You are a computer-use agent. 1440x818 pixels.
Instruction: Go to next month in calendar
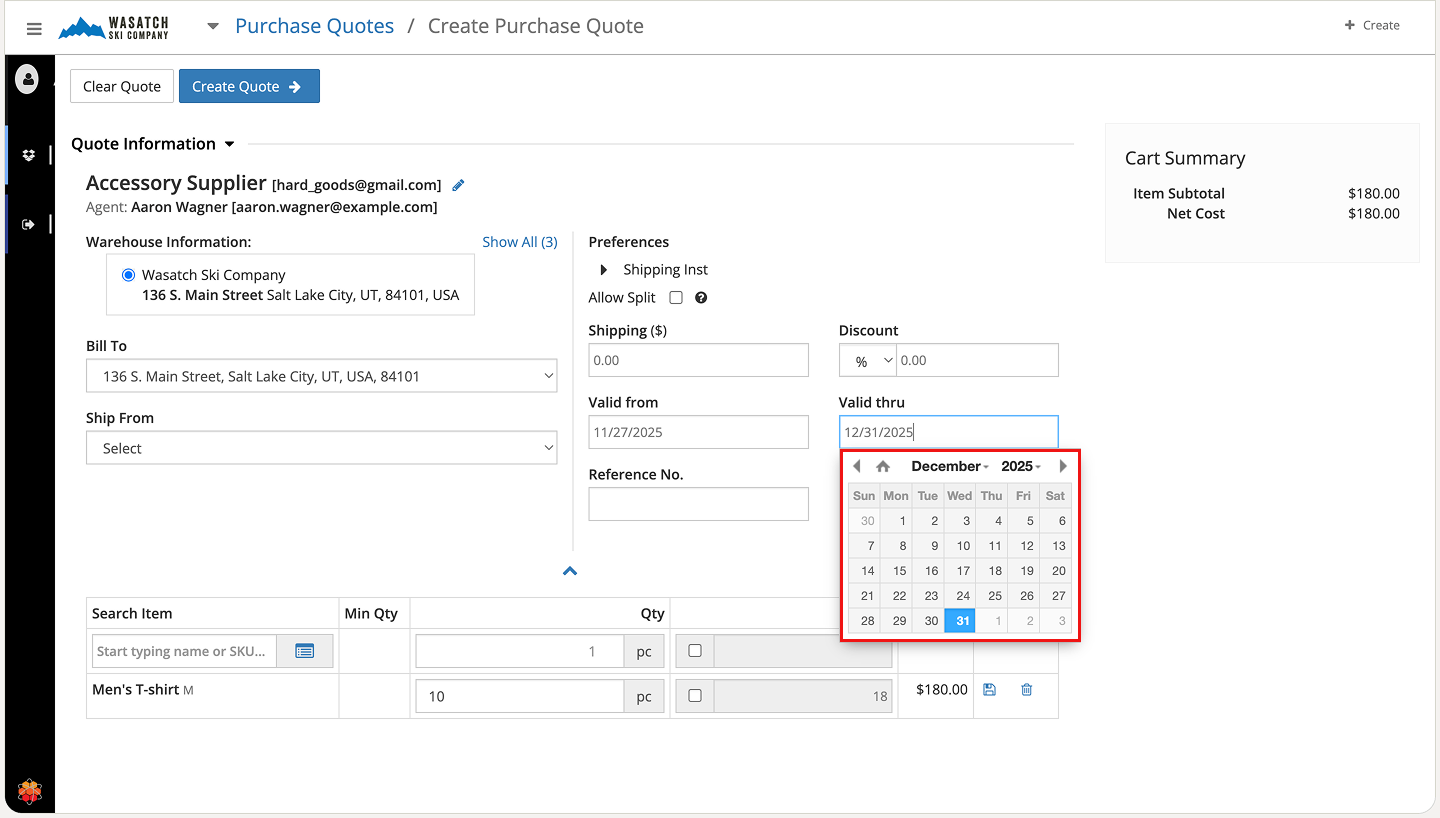[1062, 466]
